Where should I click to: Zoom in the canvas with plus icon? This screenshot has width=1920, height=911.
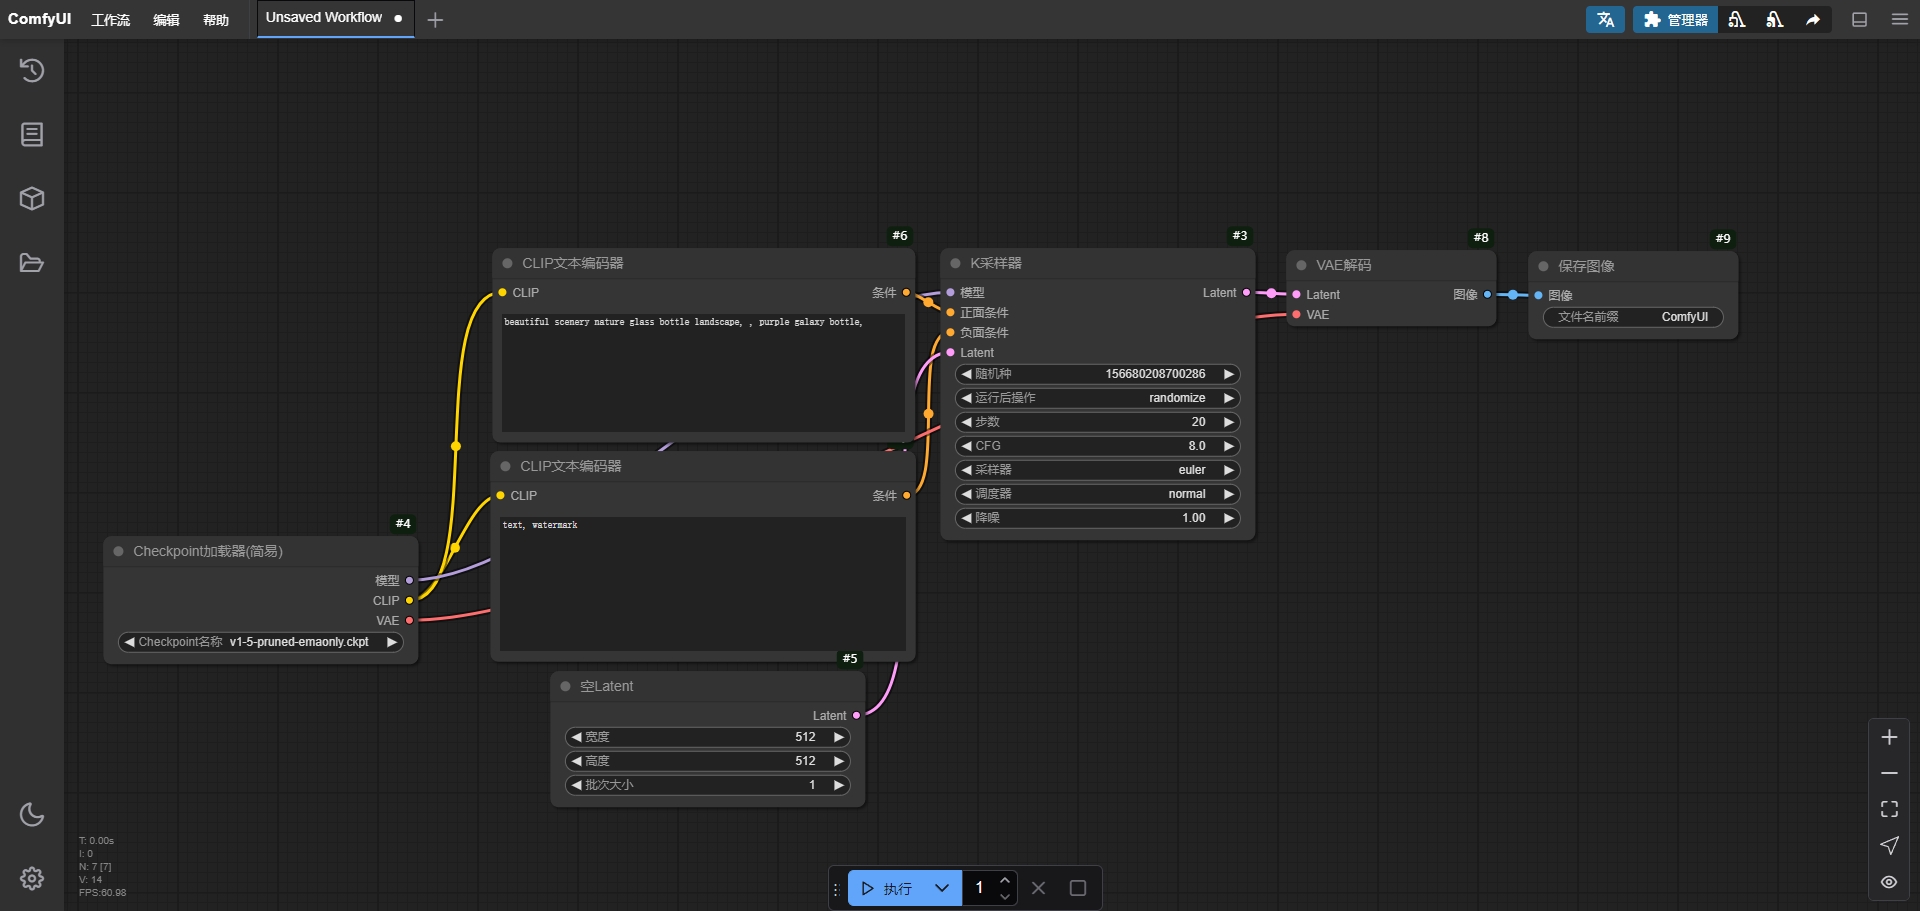tap(1889, 737)
